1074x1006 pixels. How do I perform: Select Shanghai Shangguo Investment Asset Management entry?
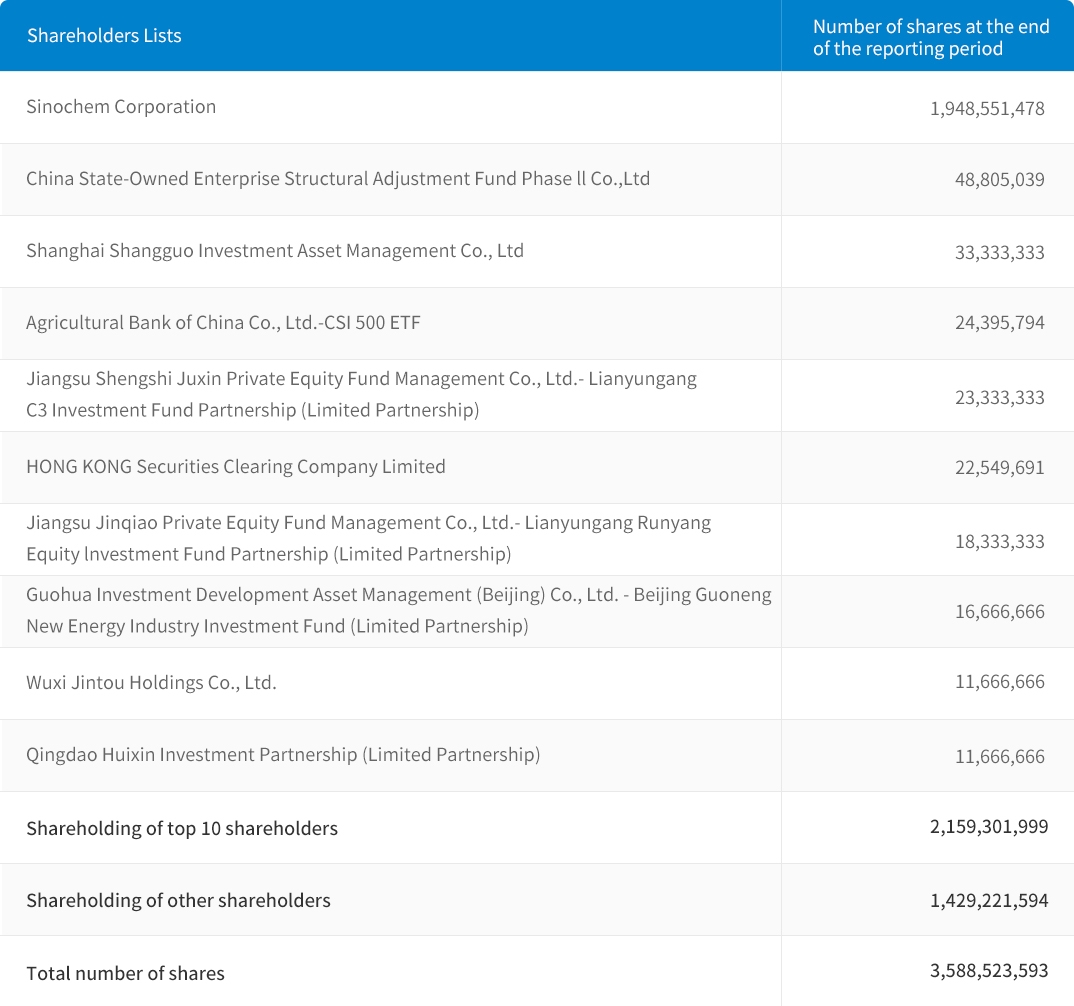point(275,251)
